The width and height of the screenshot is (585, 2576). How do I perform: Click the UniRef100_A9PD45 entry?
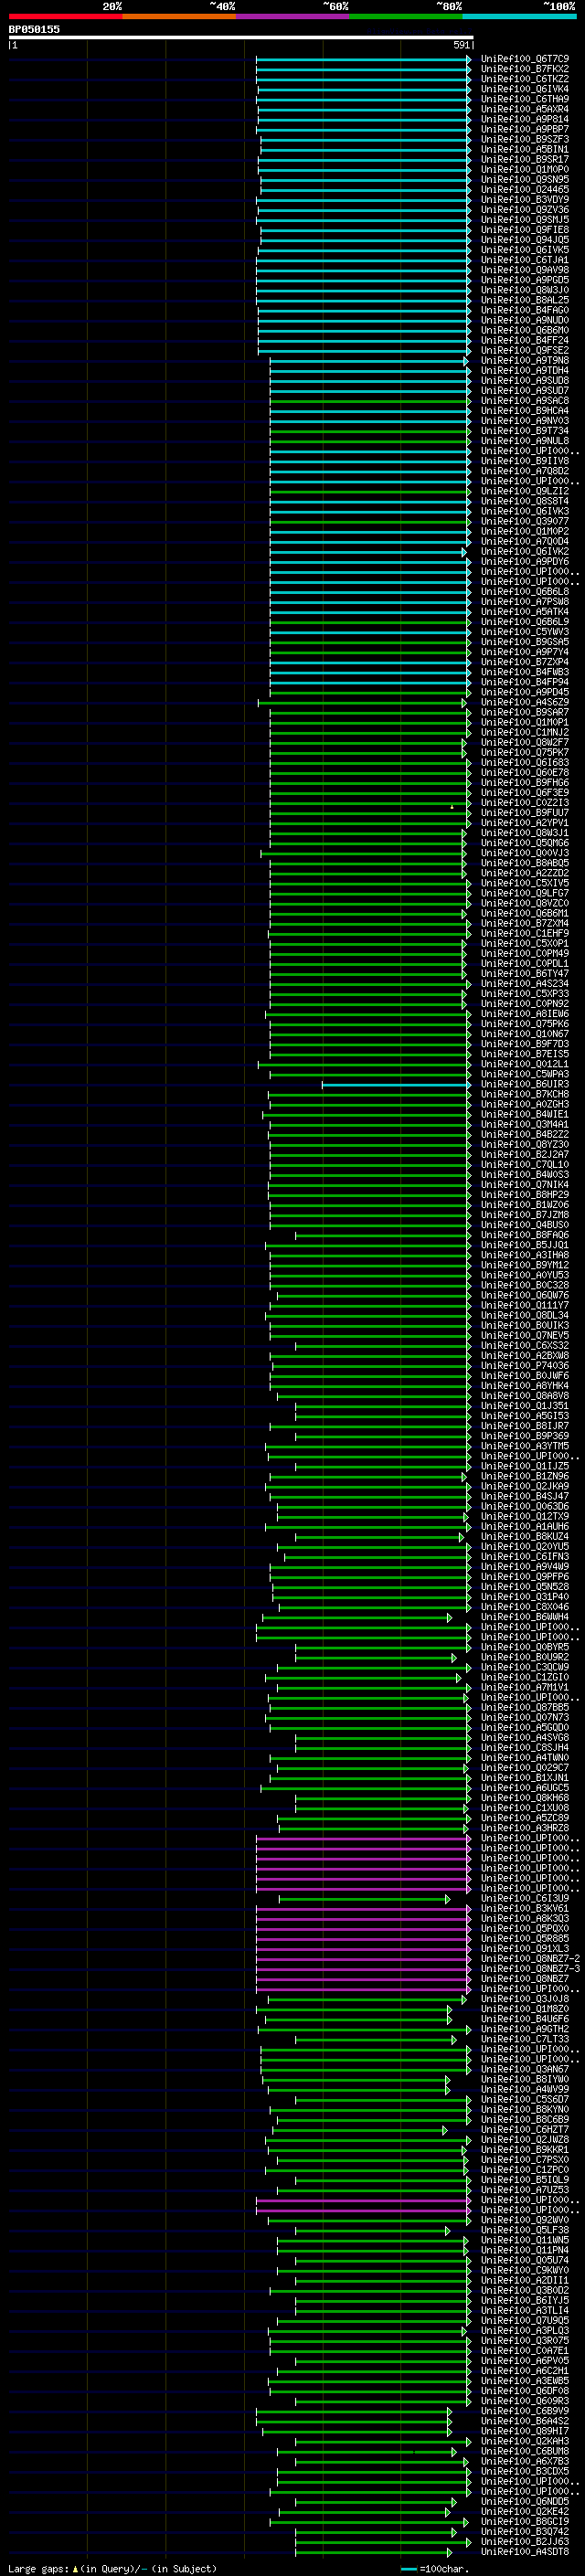525,692
